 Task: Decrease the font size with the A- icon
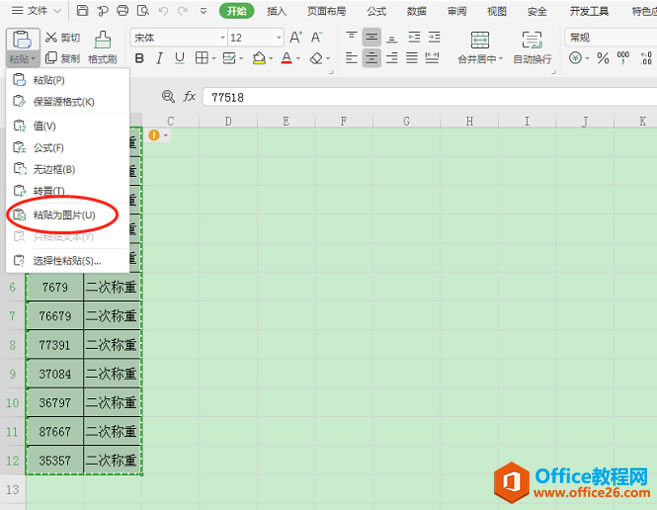pyautogui.click(x=316, y=37)
